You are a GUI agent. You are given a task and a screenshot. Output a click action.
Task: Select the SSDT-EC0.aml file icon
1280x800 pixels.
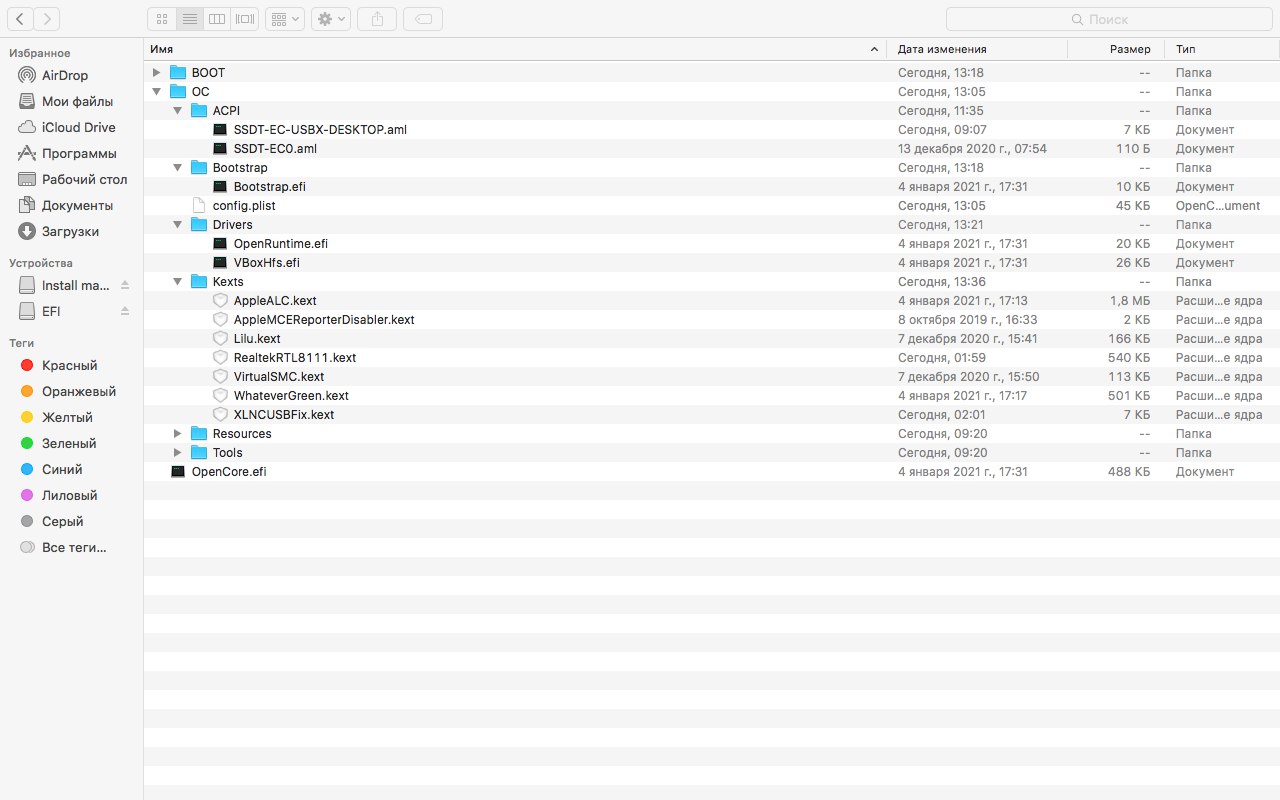[220, 148]
